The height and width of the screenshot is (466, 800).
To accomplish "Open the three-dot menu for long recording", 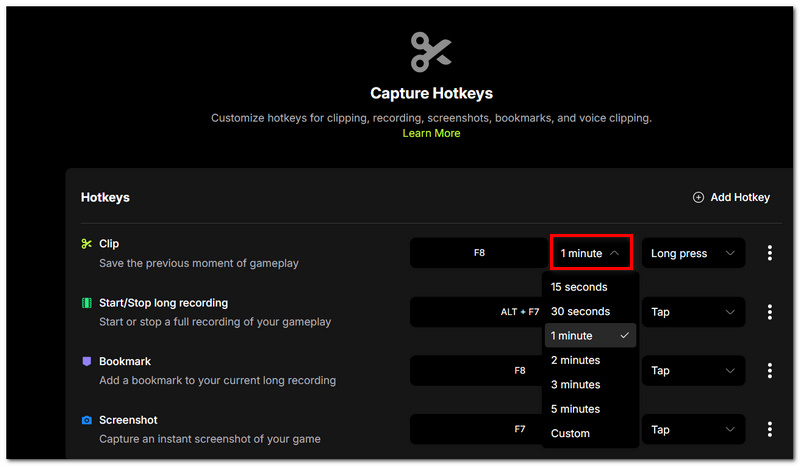I will click(x=769, y=312).
